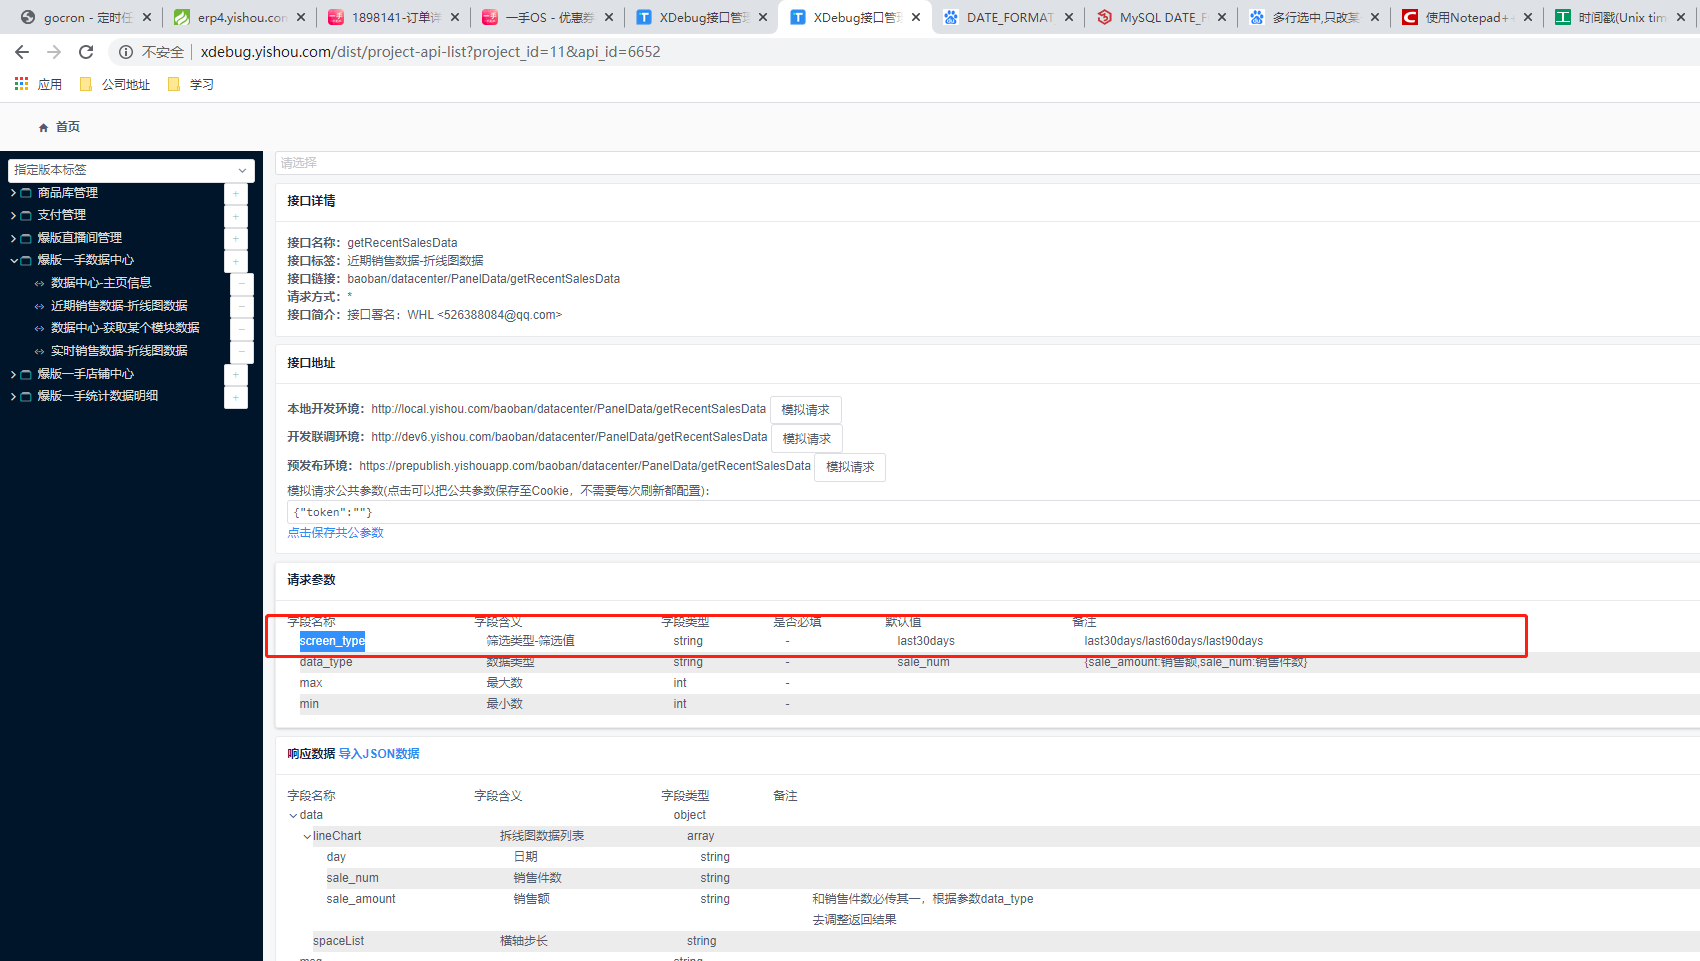Click the max parameter row name
This screenshot has height=961, width=1700.
(x=311, y=683)
